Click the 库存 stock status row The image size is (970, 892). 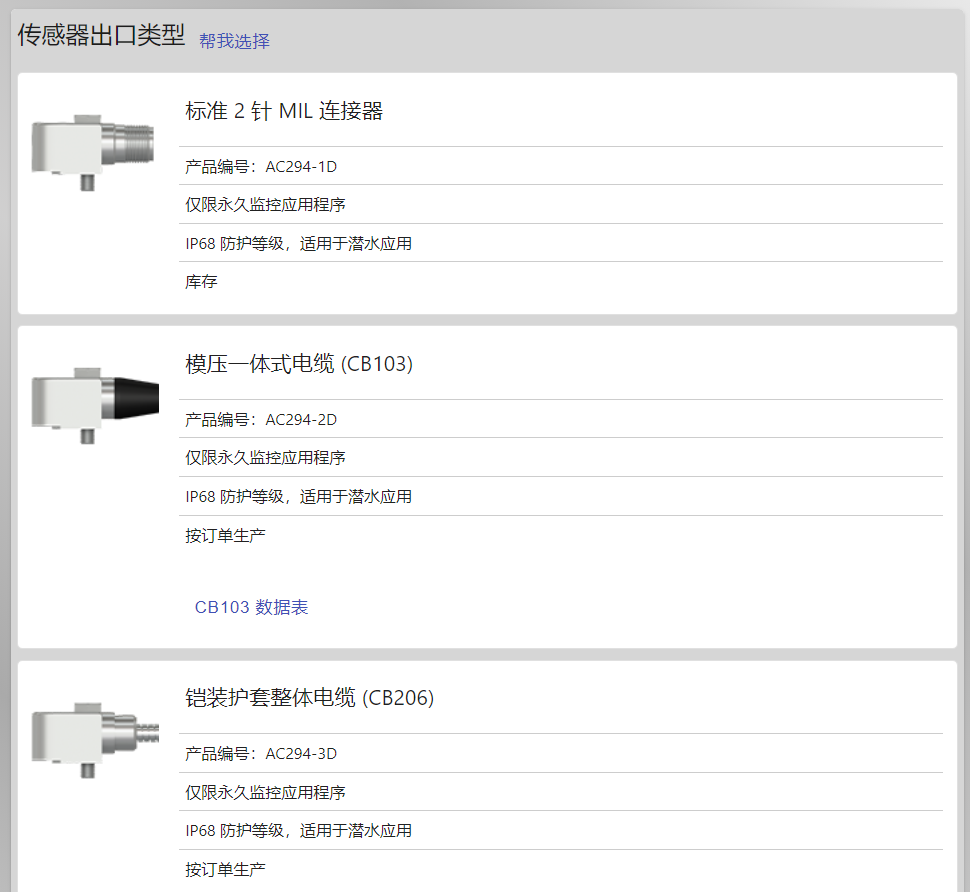(560, 281)
